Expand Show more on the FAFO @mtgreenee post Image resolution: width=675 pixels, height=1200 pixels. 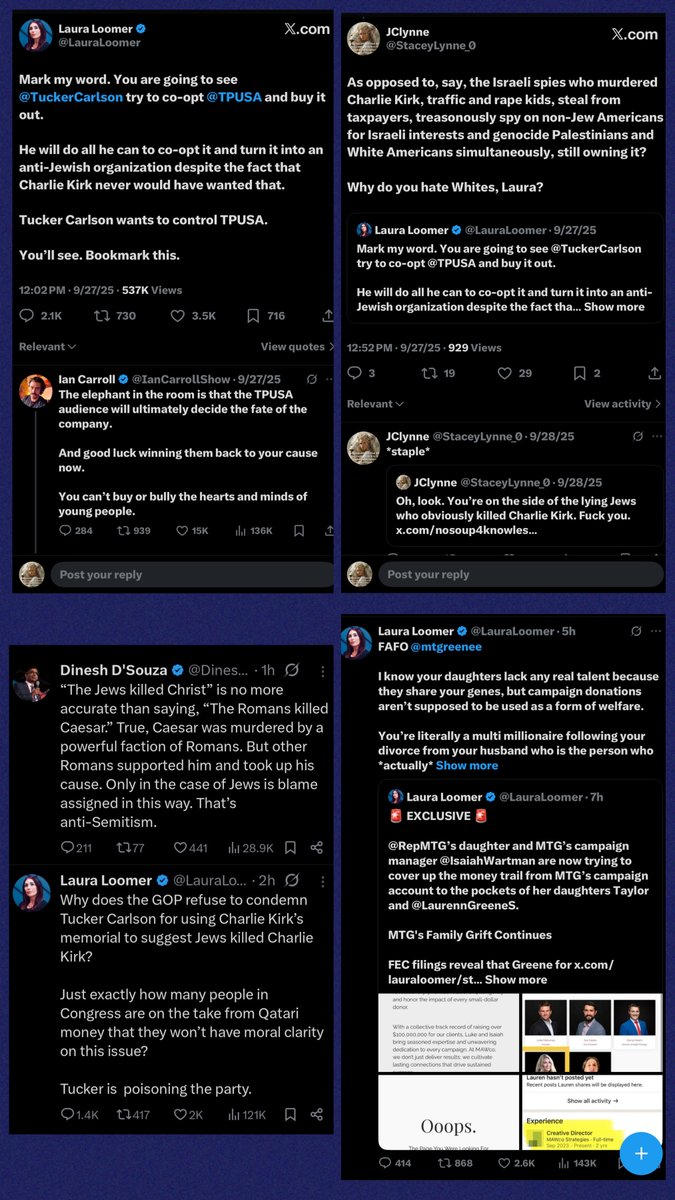(x=466, y=765)
